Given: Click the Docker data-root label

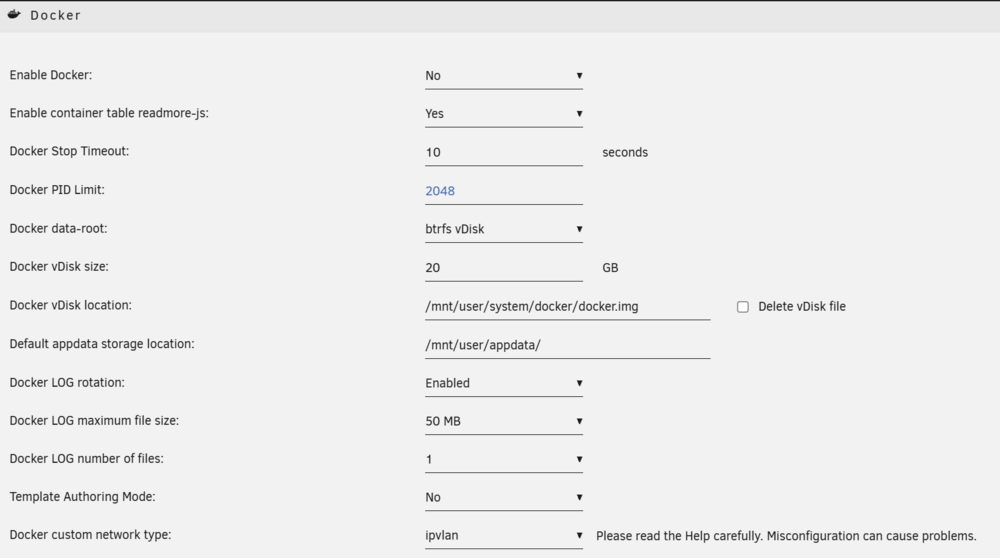Looking at the screenshot, I should click(58, 228).
